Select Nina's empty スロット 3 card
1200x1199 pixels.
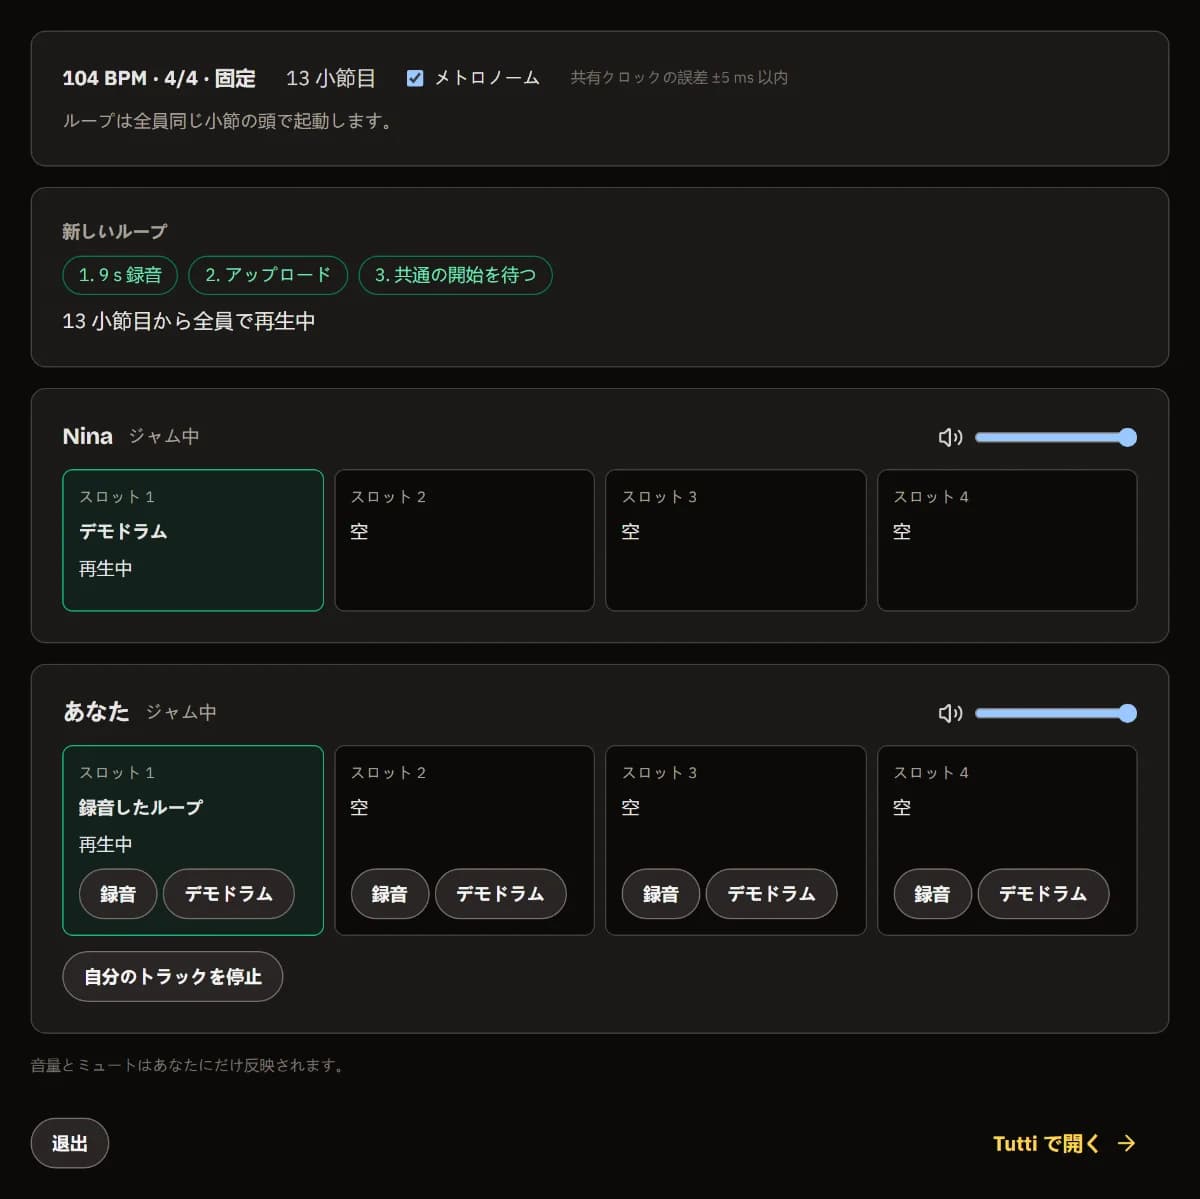pyautogui.click(x=736, y=540)
